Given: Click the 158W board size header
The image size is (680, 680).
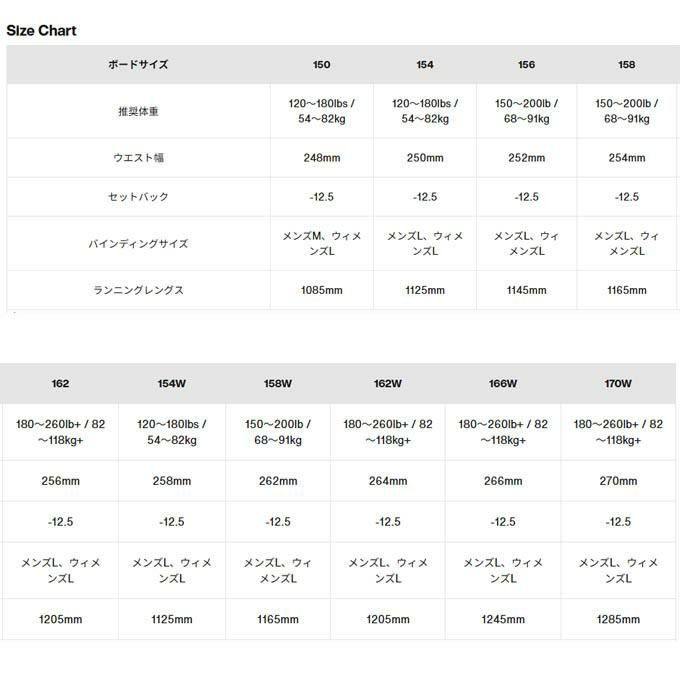Looking at the screenshot, I should [278, 383].
